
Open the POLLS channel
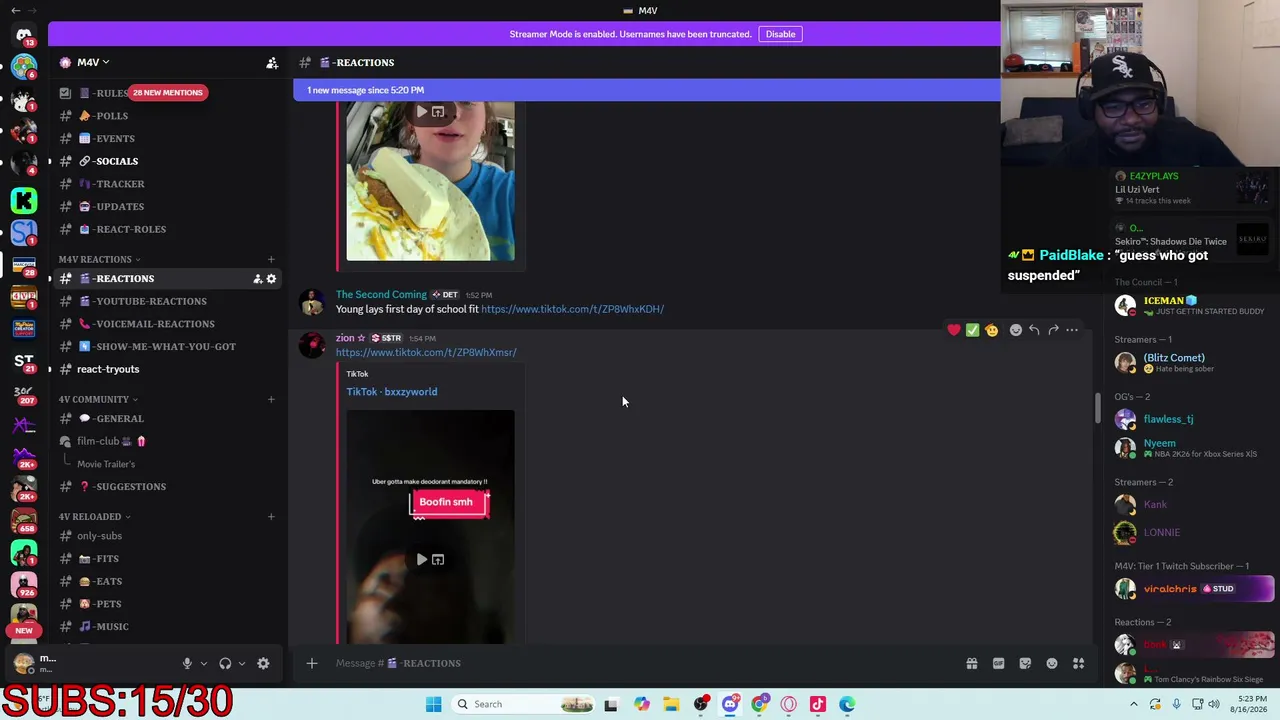click(166, 116)
